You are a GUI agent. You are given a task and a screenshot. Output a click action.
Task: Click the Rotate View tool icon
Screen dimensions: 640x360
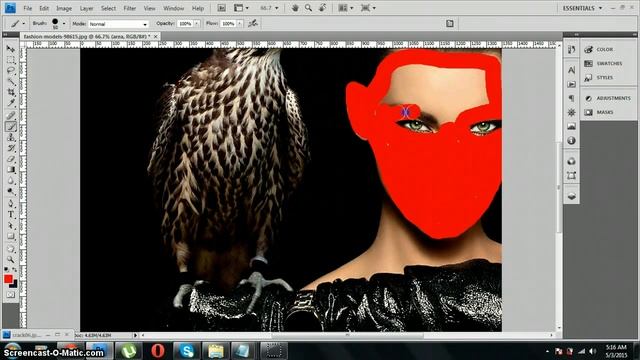coord(322,8)
